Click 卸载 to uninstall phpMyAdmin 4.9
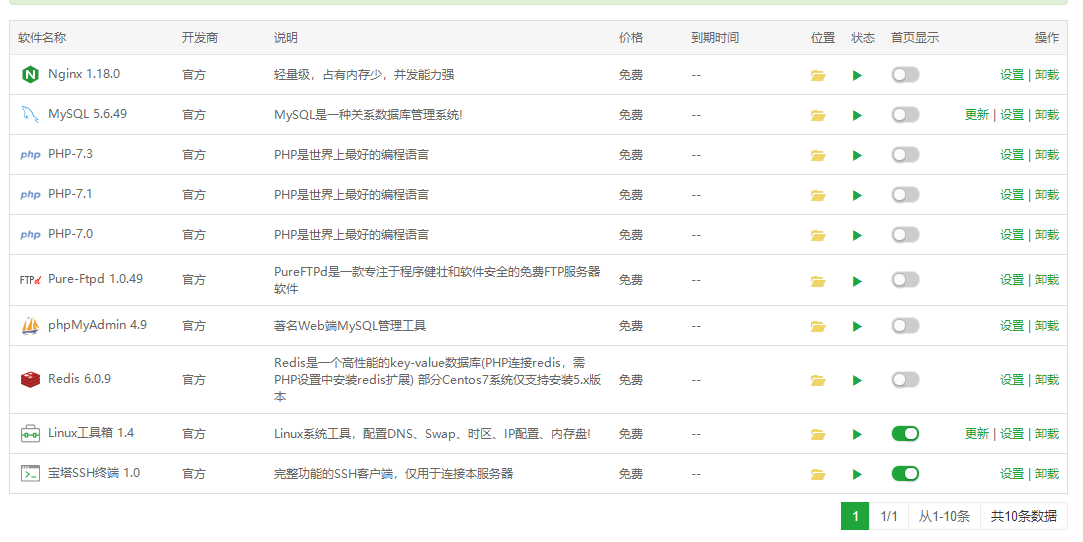 [1047, 325]
